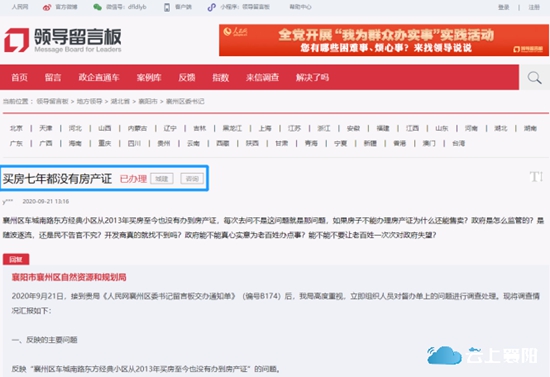The height and width of the screenshot is (377, 550).
Task: Select 西藏 in the province list
Action: point(223,143)
